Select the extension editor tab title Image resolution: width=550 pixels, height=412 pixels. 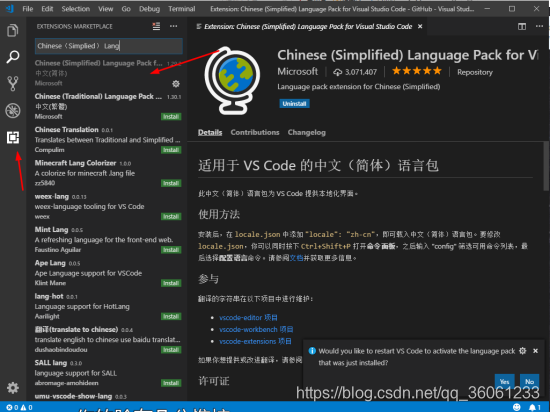[x=308, y=26]
